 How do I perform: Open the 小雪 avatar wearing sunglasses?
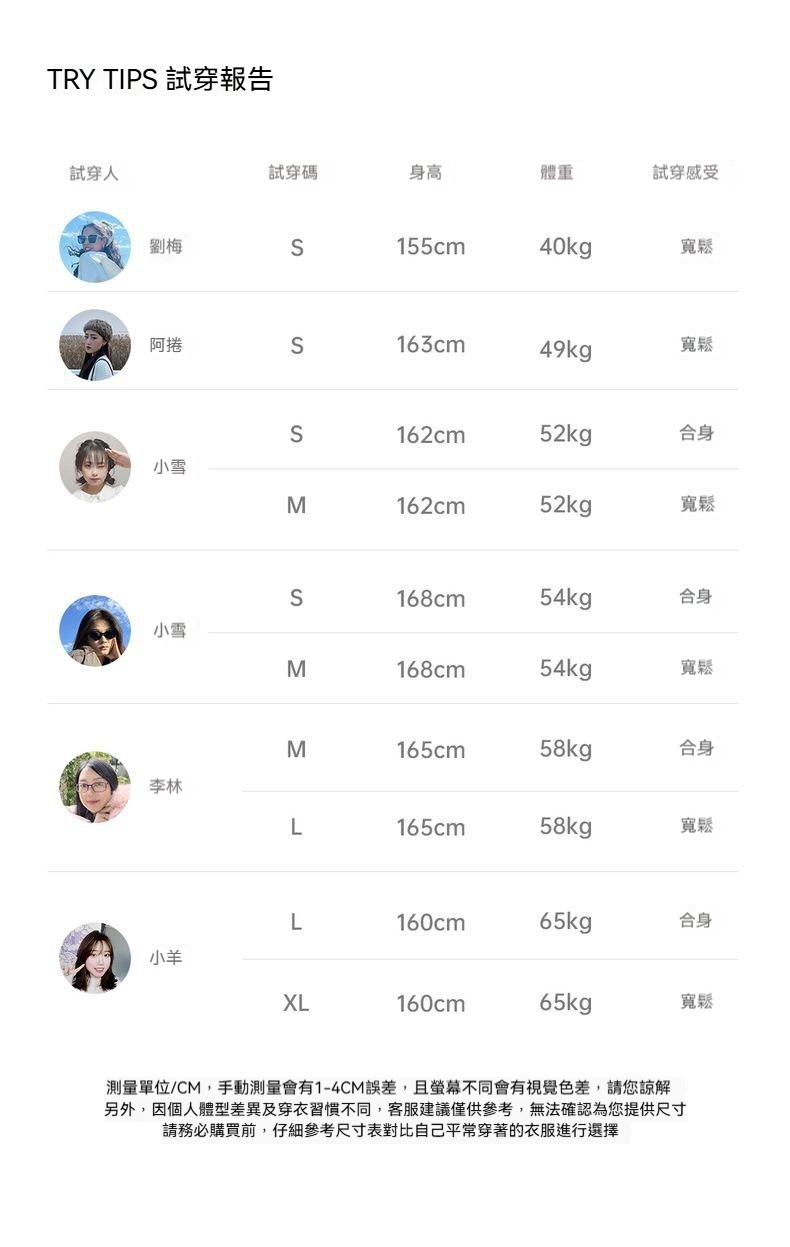(x=95, y=631)
